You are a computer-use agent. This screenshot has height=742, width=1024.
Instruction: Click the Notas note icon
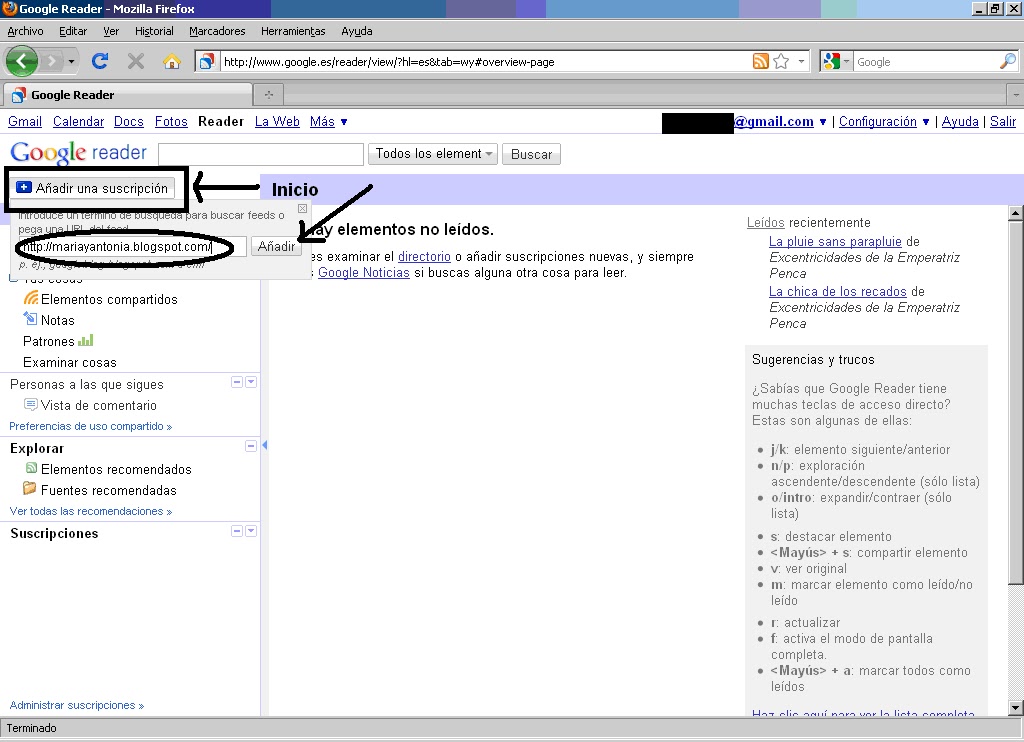click(30, 319)
